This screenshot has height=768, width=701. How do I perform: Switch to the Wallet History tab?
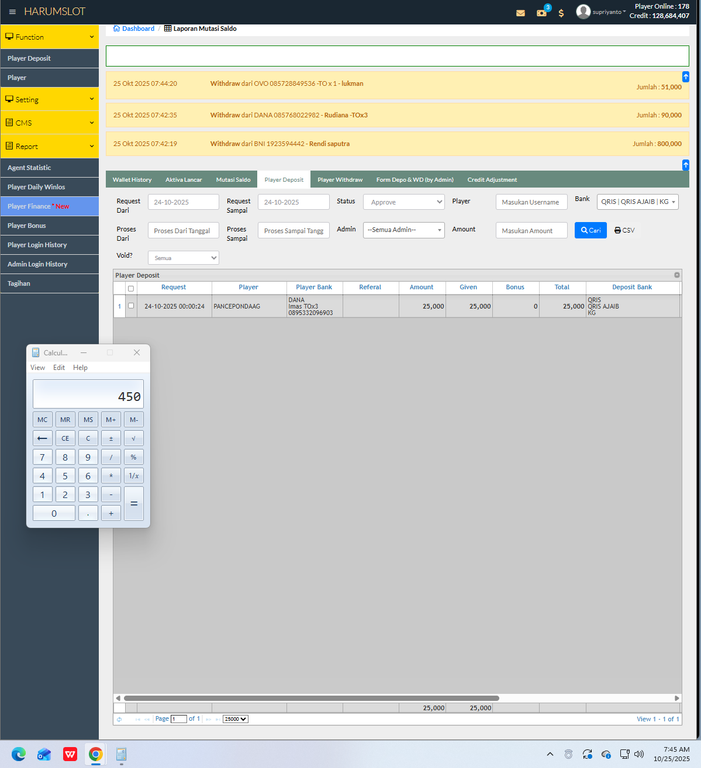(132, 180)
